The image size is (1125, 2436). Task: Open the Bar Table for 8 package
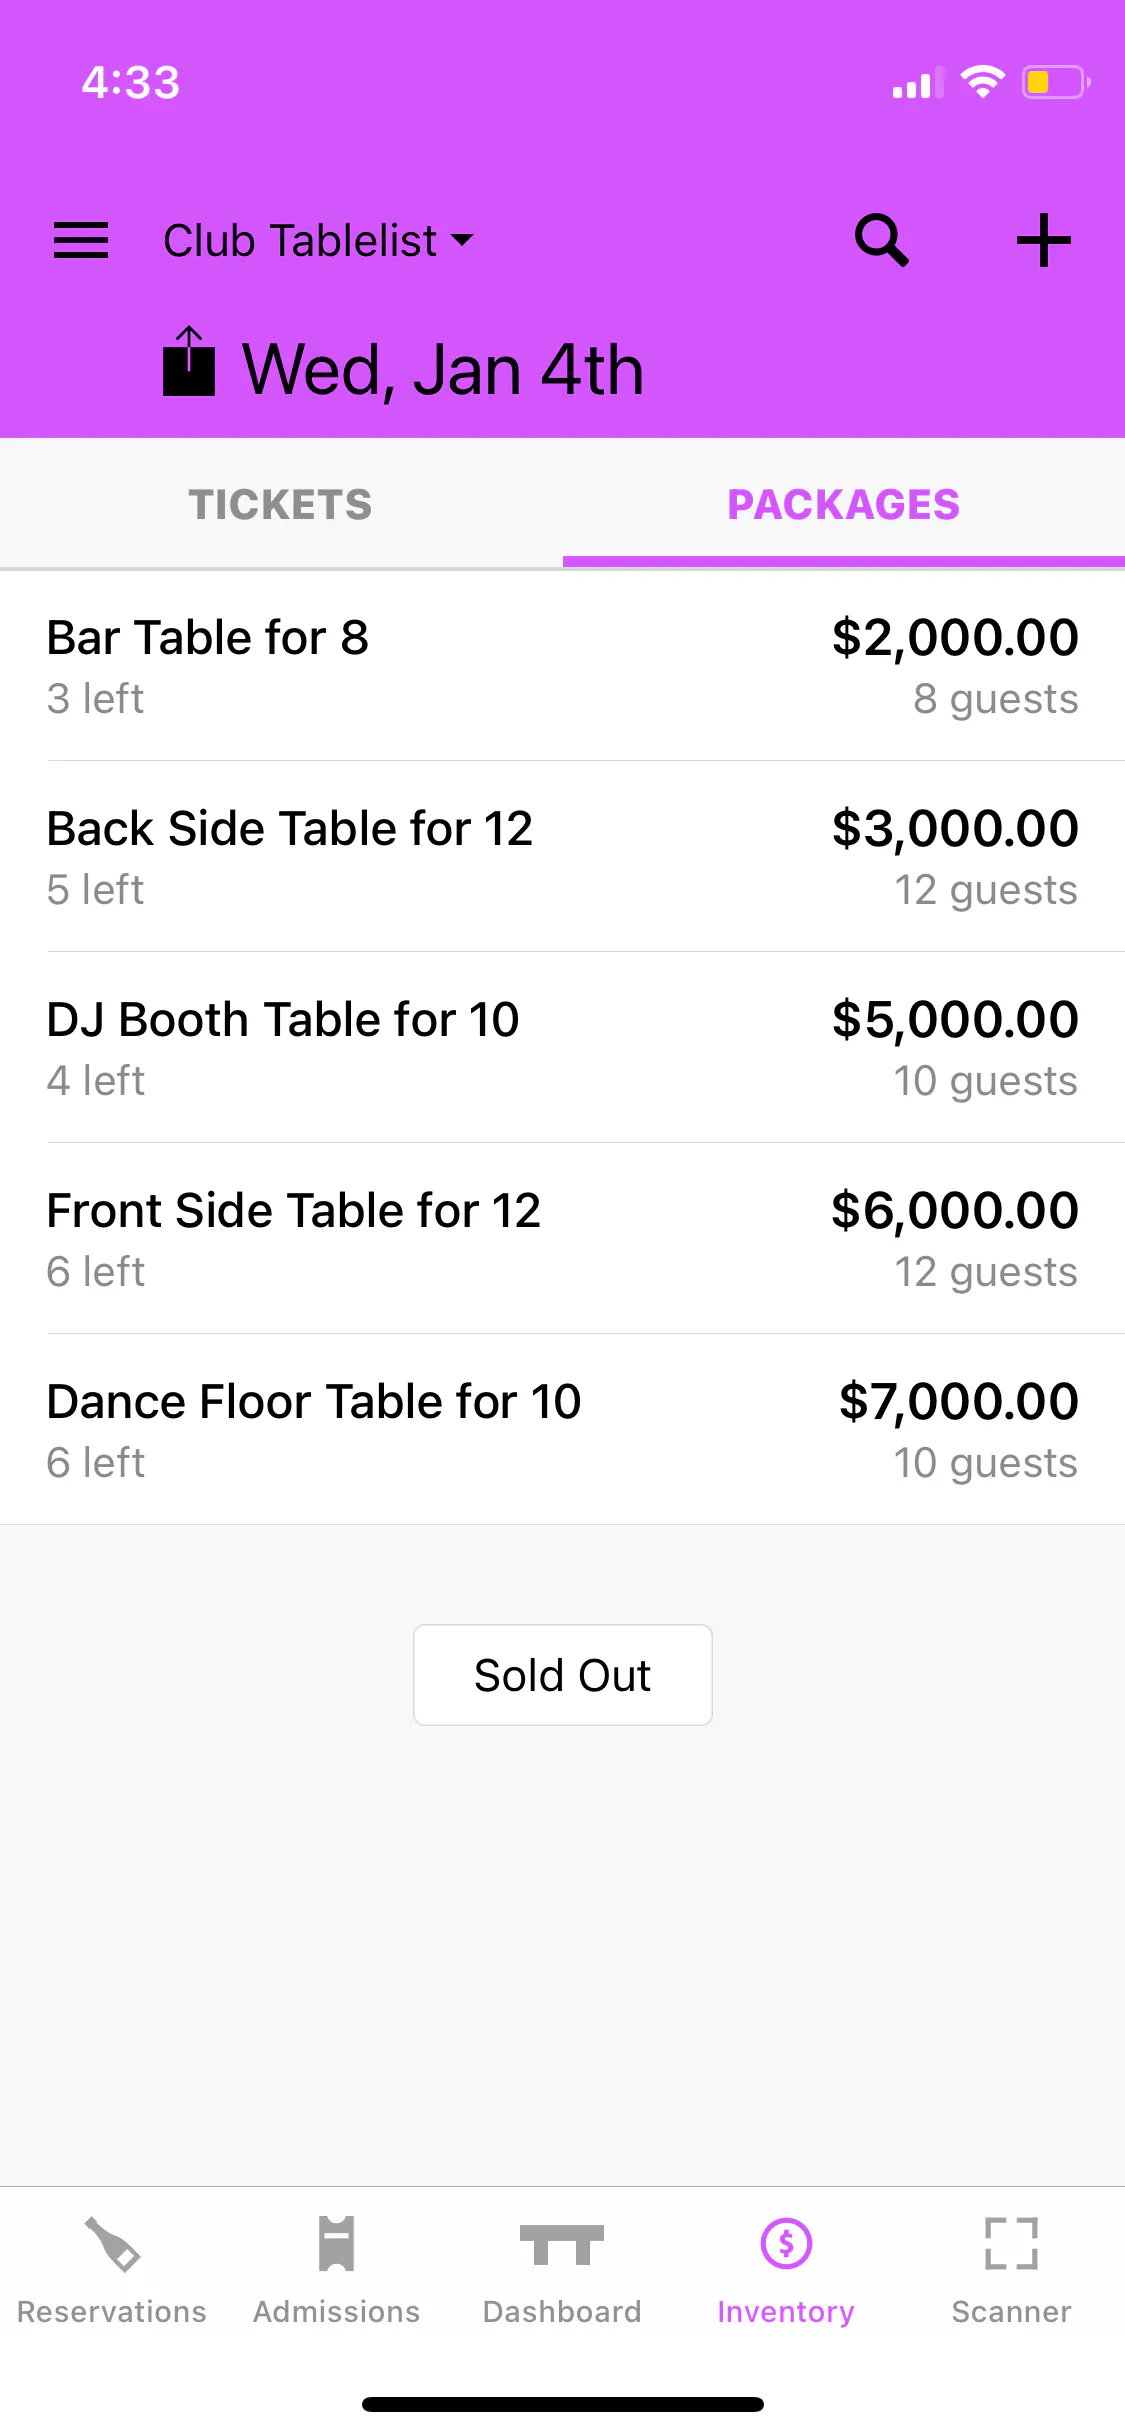208,664
